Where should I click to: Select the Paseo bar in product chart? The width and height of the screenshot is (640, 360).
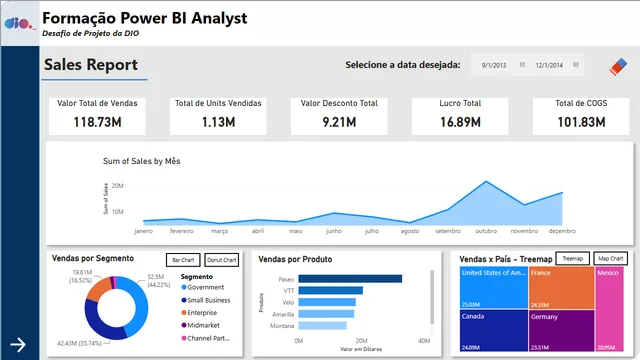pyautogui.click(x=350, y=279)
